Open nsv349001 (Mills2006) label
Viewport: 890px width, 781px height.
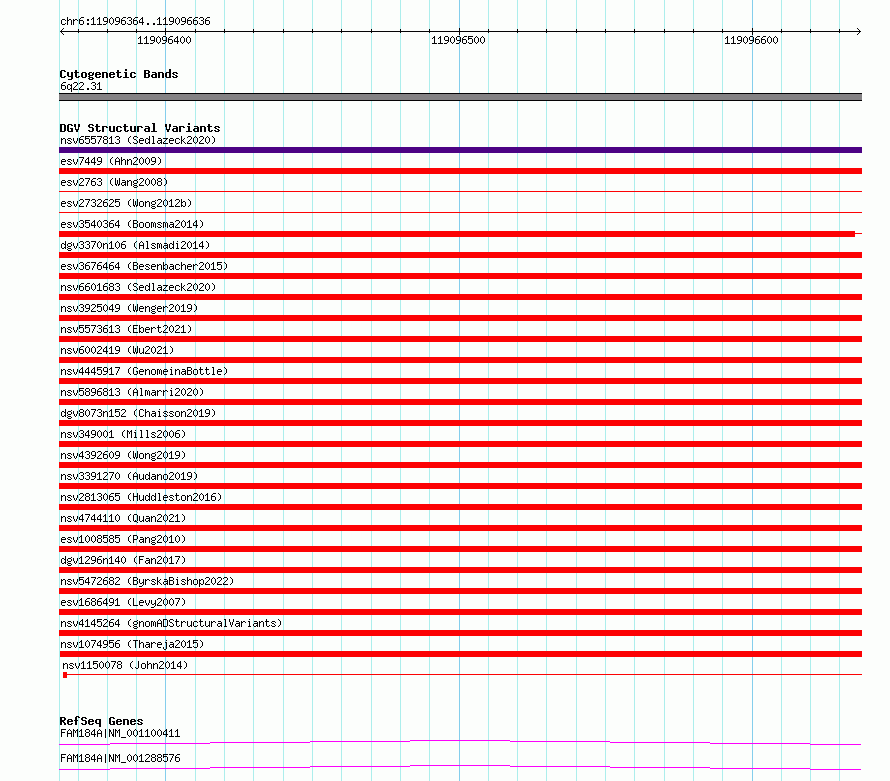123,434
